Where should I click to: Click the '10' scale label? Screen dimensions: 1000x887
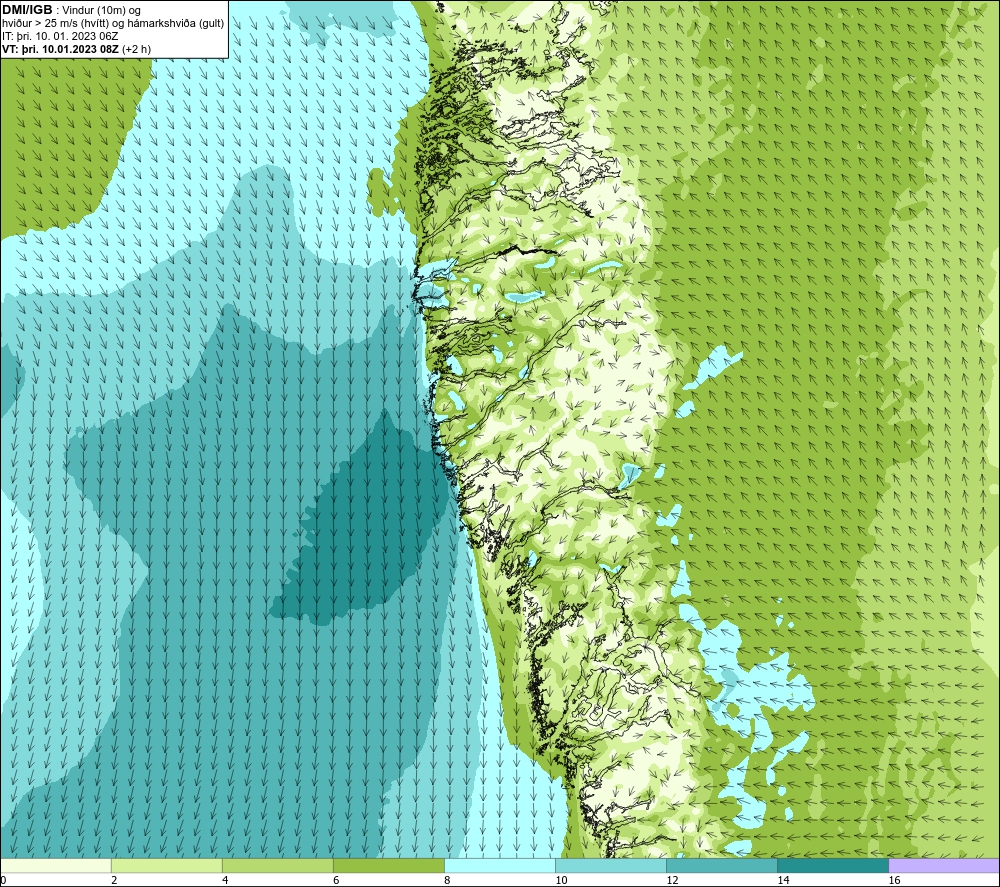[x=561, y=880]
